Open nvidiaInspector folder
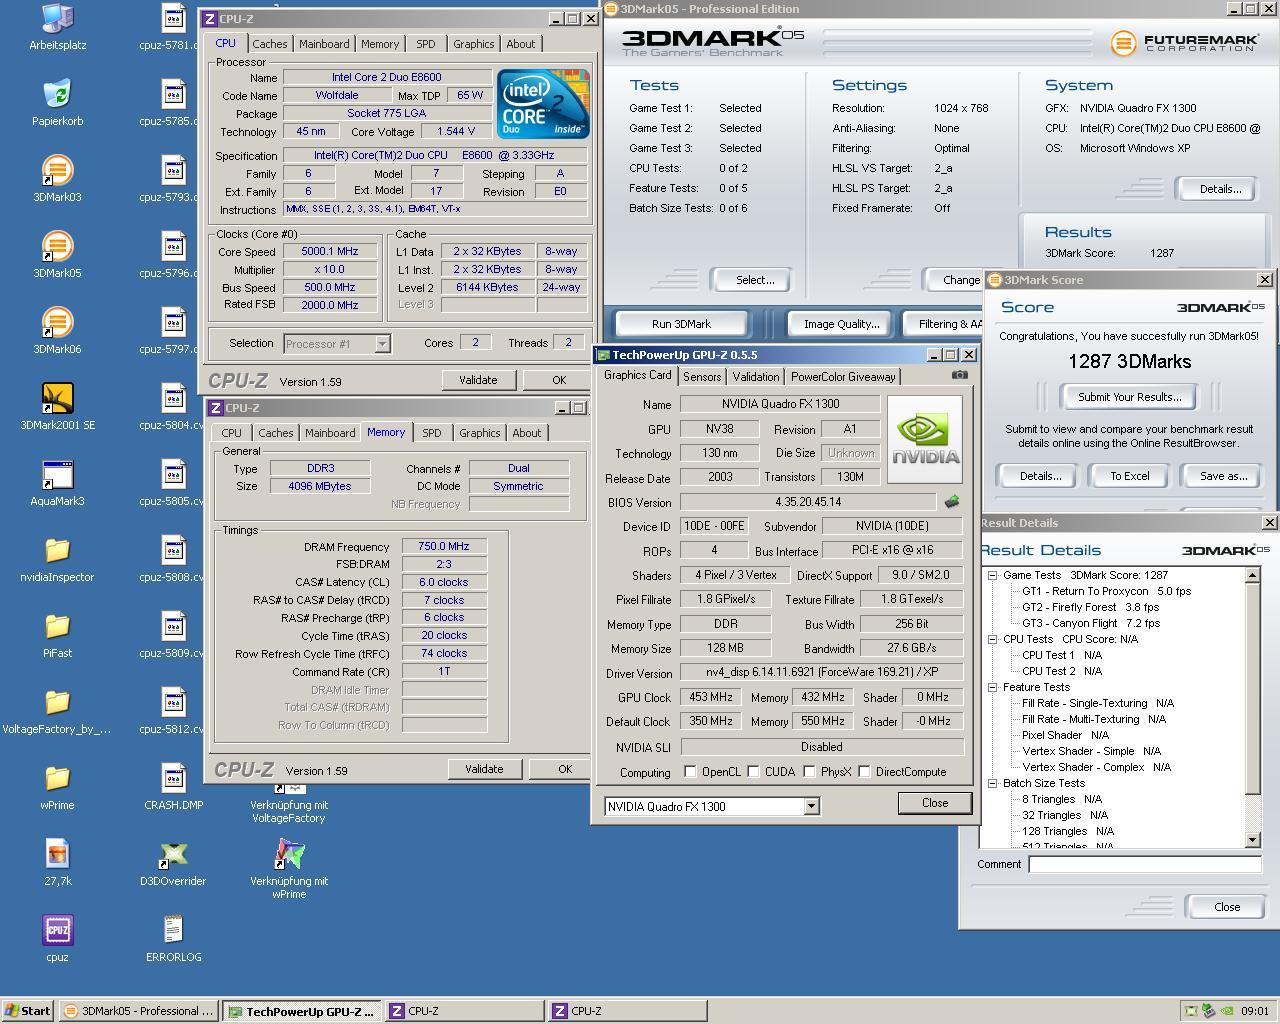1280x1024 pixels. (x=57, y=559)
